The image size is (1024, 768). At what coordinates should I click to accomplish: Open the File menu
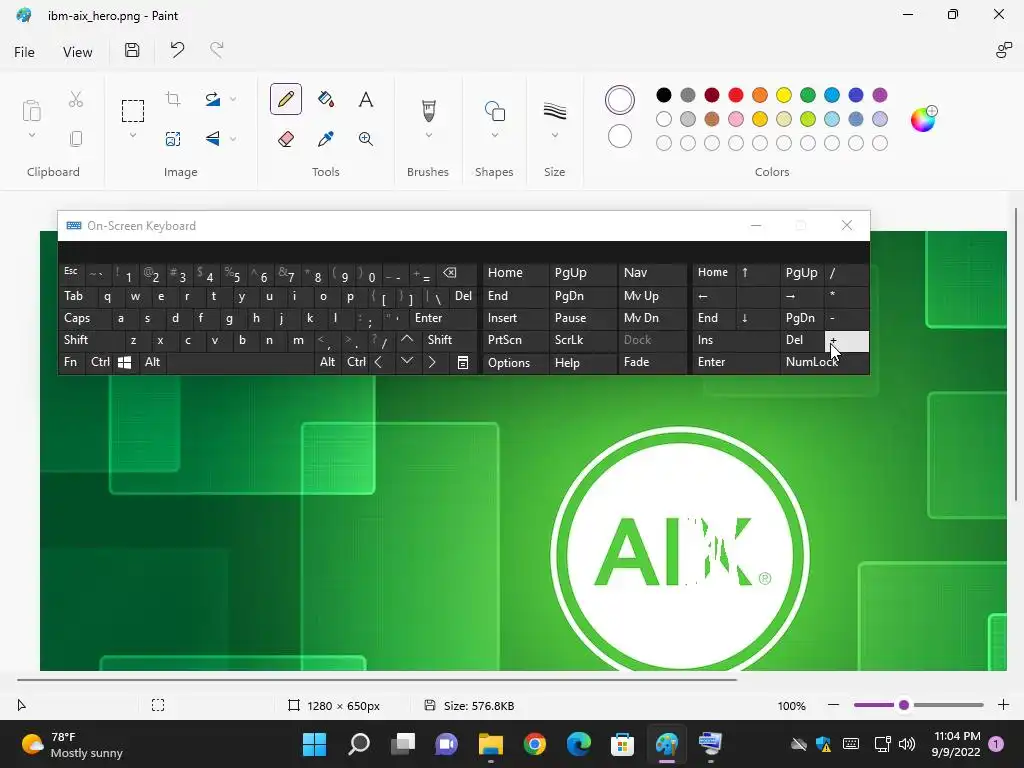(x=24, y=52)
